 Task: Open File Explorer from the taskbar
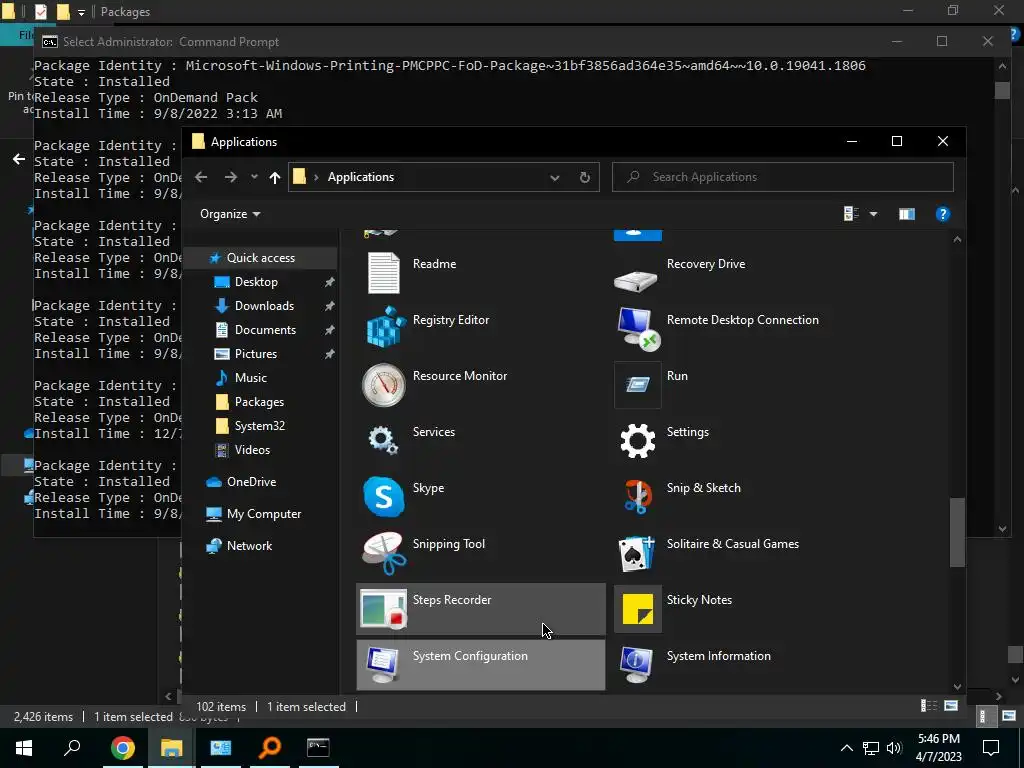(x=171, y=748)
